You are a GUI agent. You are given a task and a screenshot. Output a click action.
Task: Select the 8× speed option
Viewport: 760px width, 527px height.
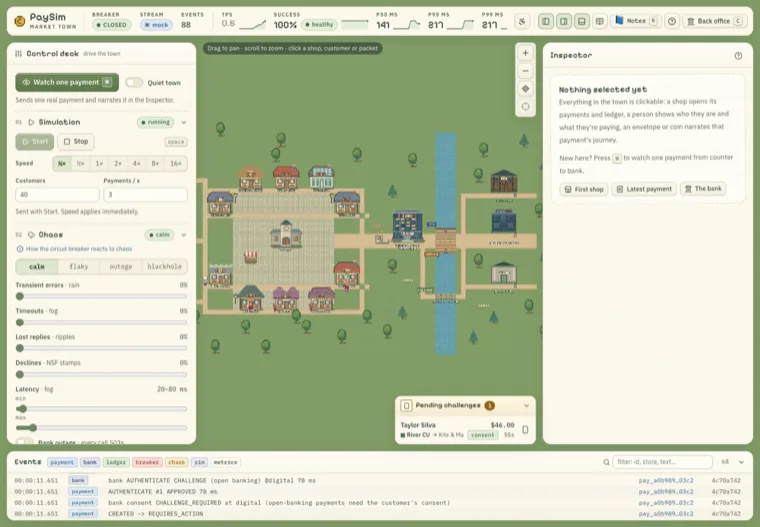pyautogui.click(x=155, y=163)
